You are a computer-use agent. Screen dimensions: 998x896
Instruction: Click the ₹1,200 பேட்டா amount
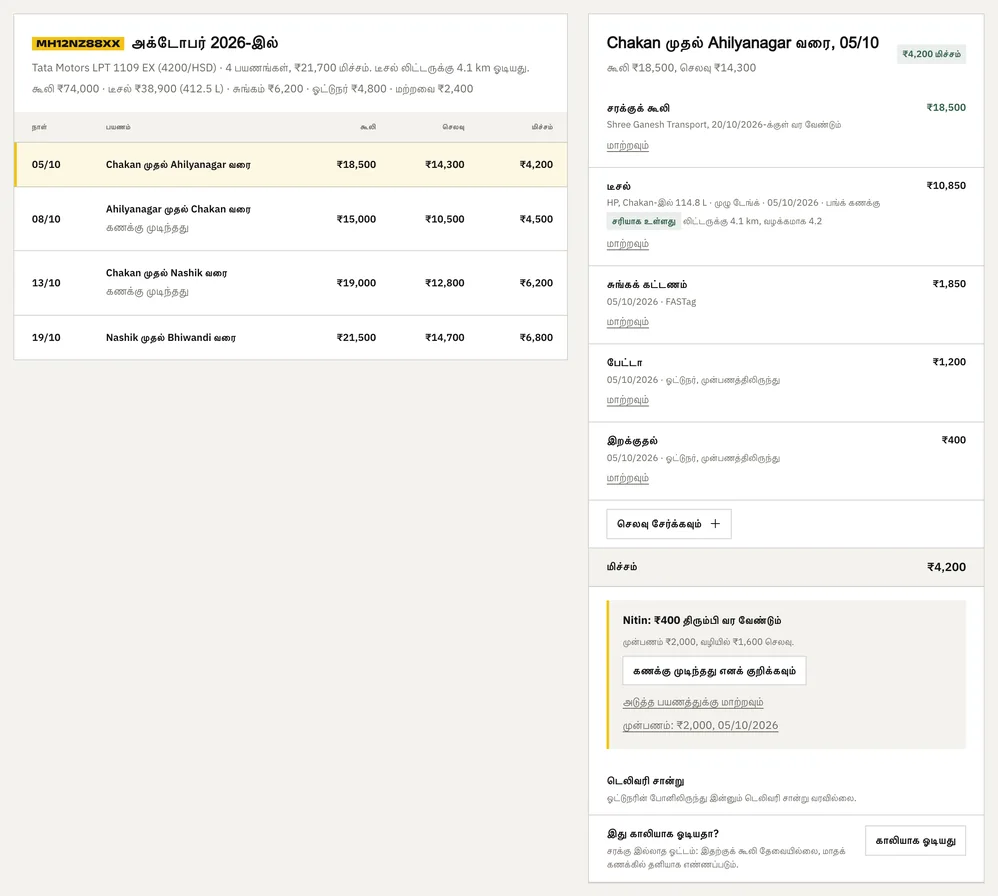click(x=949, y=362)
